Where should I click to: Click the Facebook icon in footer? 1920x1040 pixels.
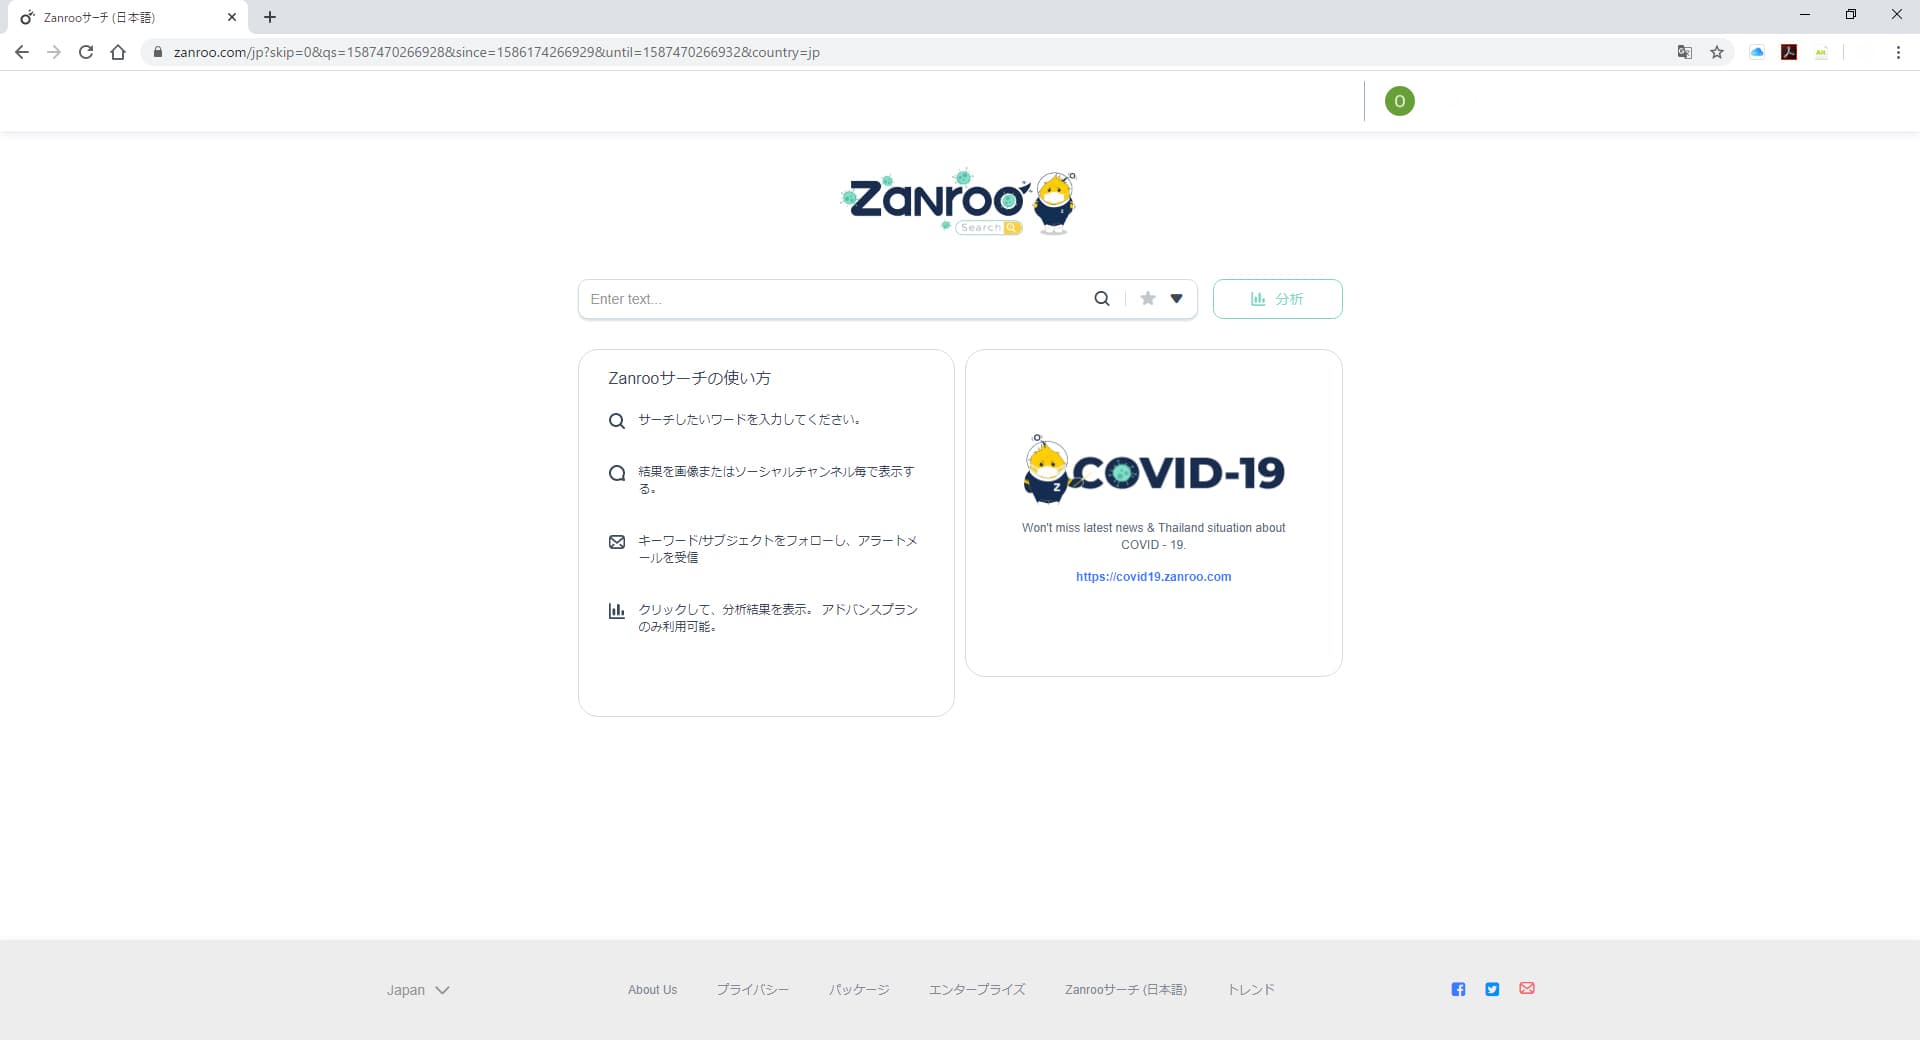1458,989
